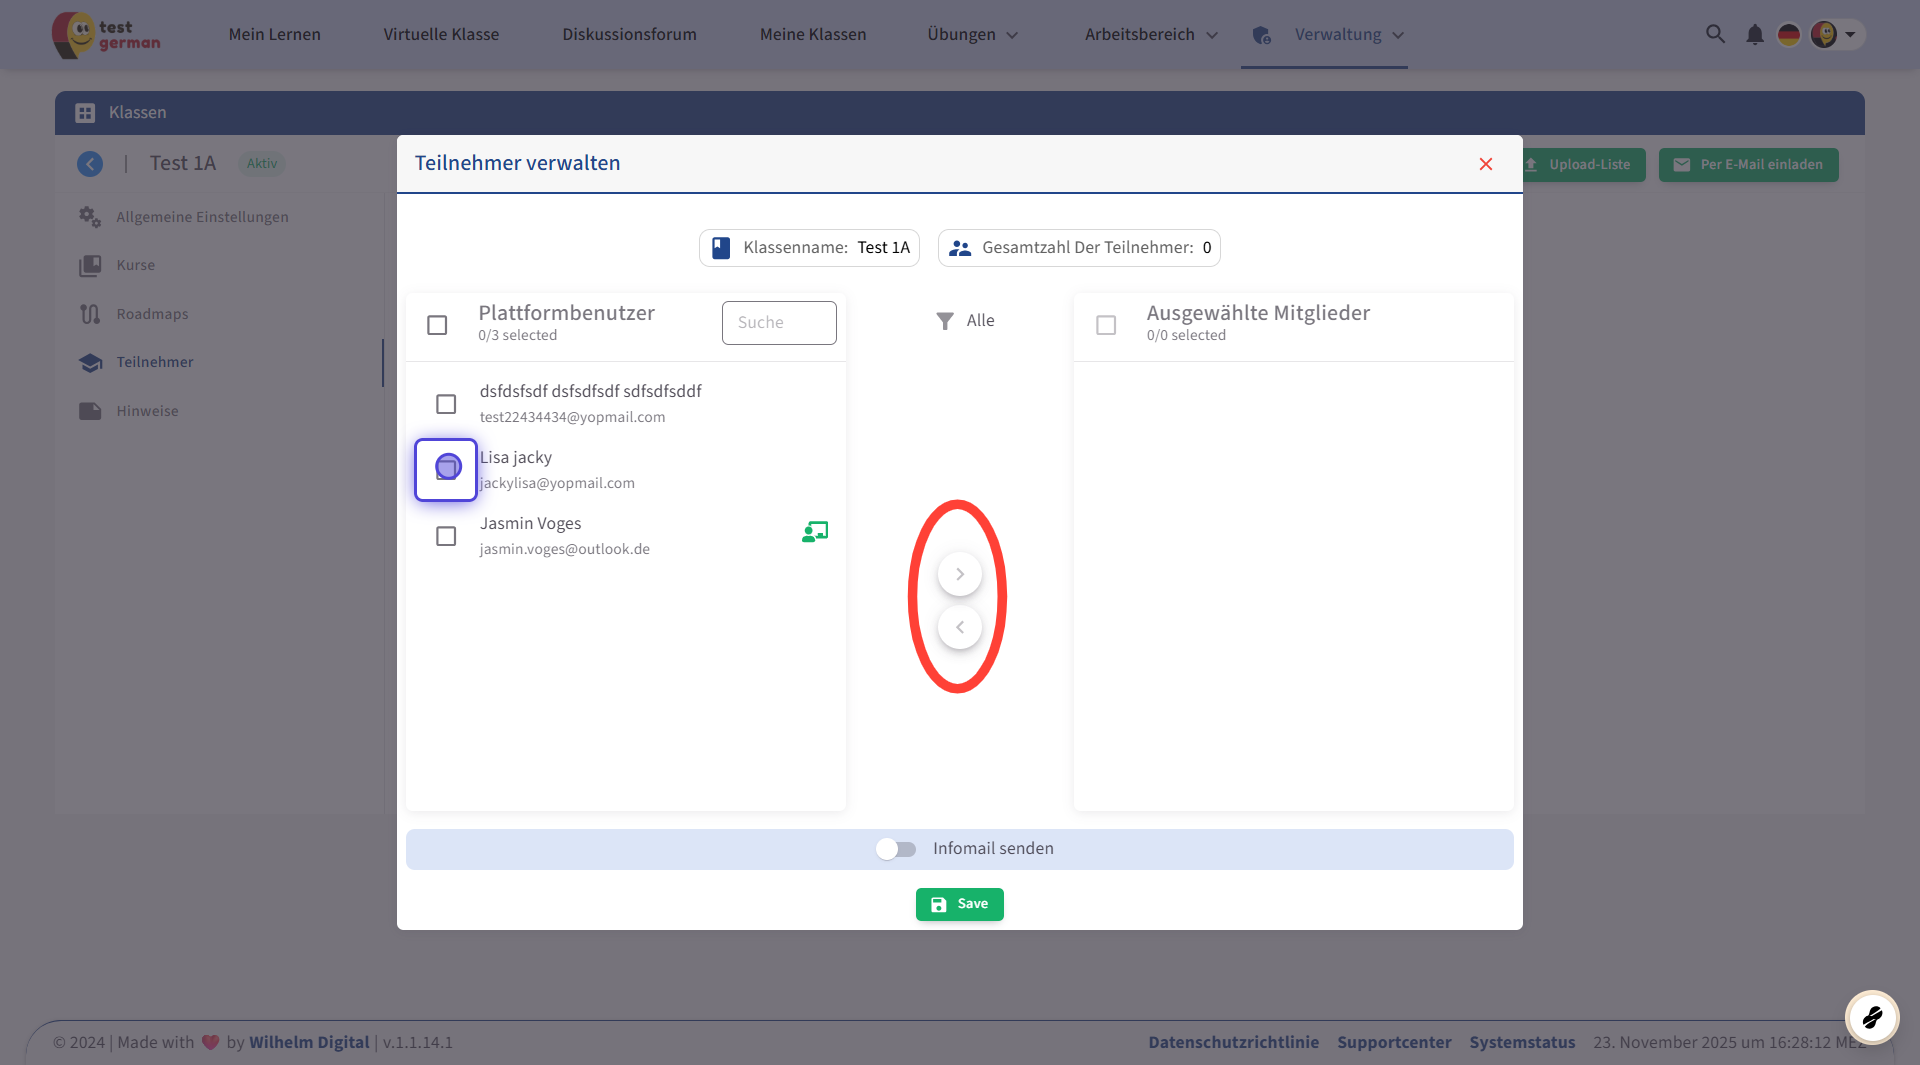Select the Jasmin Voges checkbox
1920x1065 pixels.
pos(446,536)
